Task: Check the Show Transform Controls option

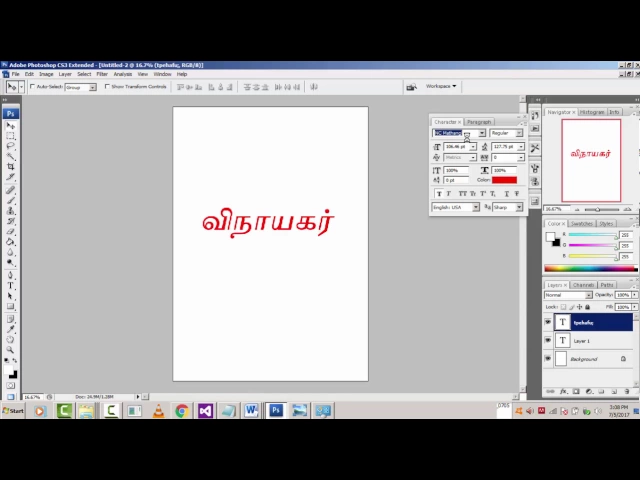Action: 107,87
